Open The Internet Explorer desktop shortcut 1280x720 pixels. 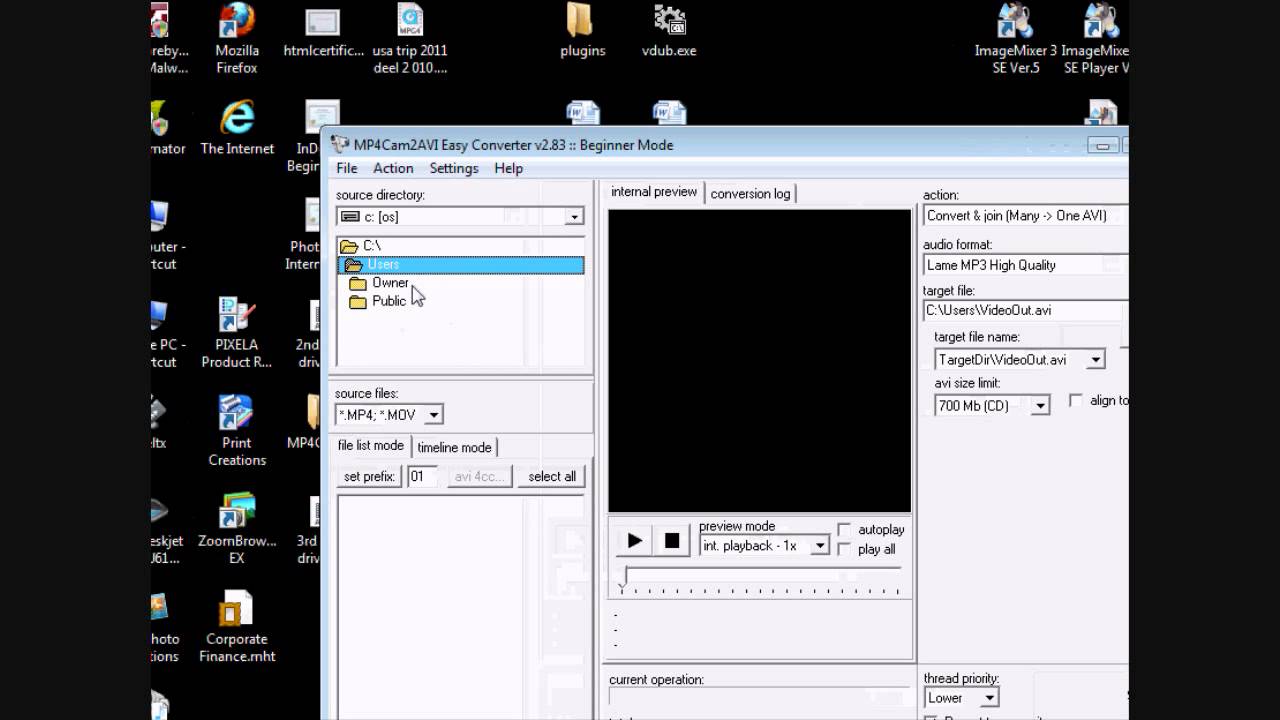coord(237,127)
